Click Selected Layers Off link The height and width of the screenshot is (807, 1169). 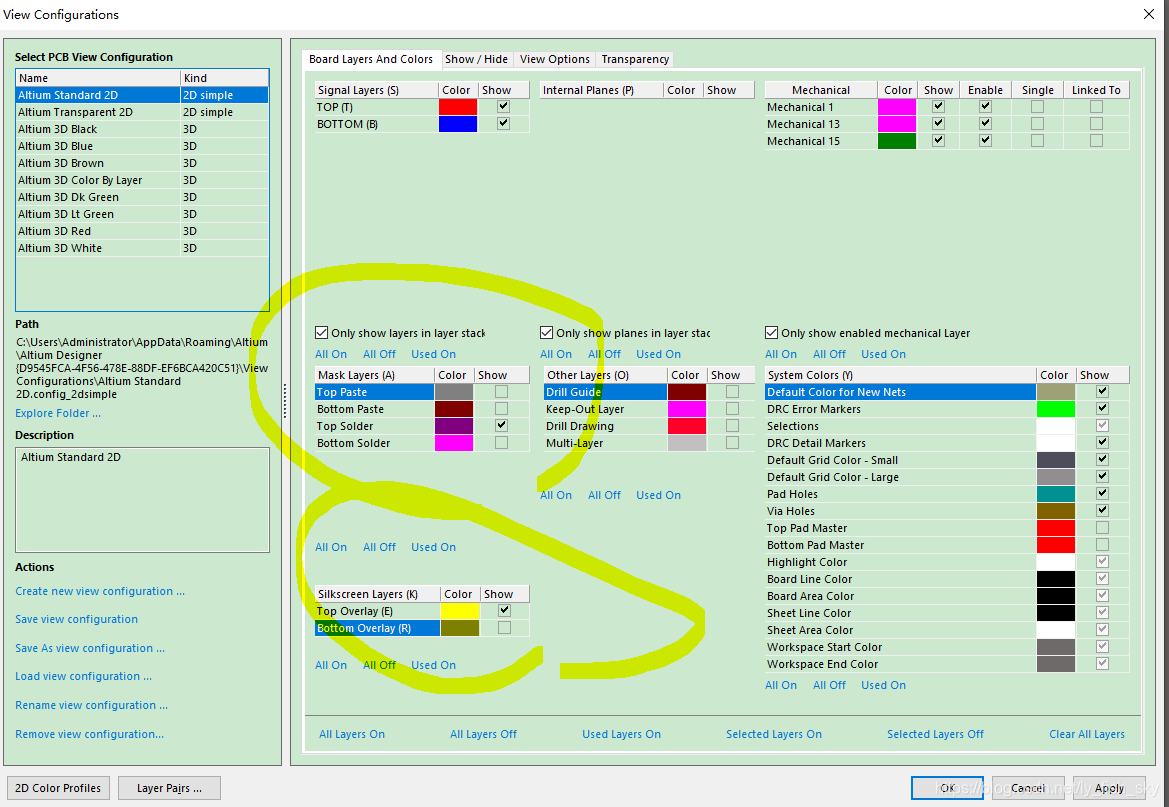point(935,734)
